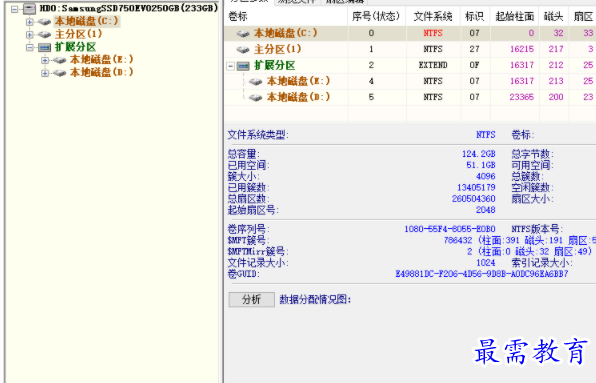
Task: Click the 数据分配情况图 label
Action: 315,299
